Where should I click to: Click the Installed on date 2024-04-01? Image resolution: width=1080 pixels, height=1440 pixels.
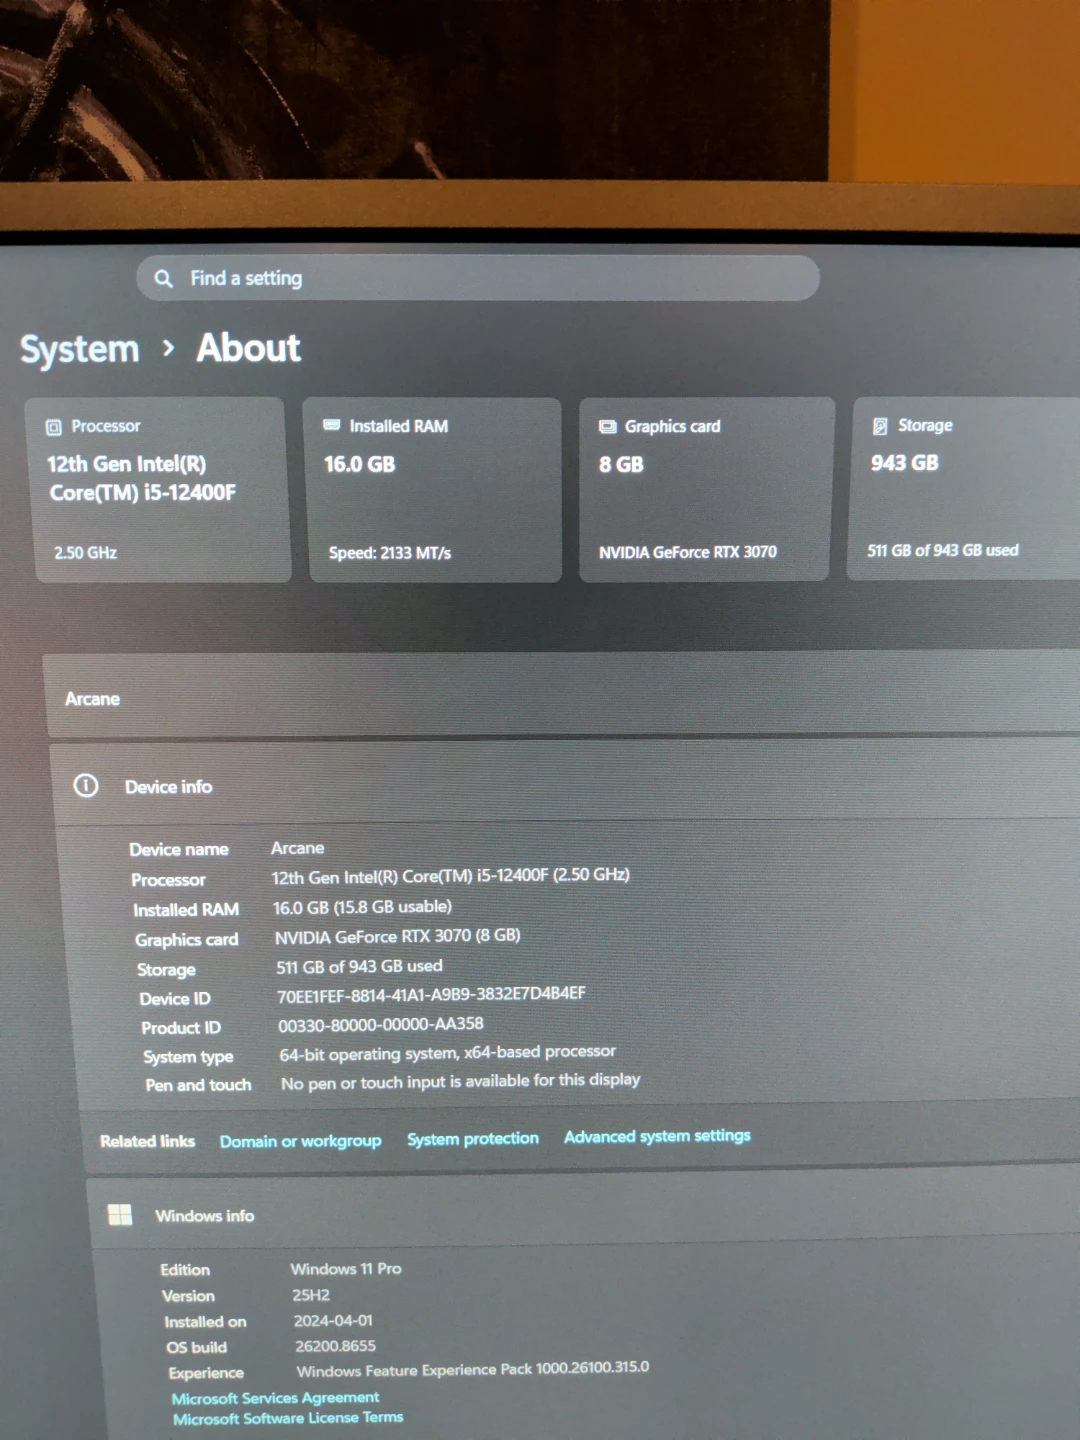coord(333,1321)
